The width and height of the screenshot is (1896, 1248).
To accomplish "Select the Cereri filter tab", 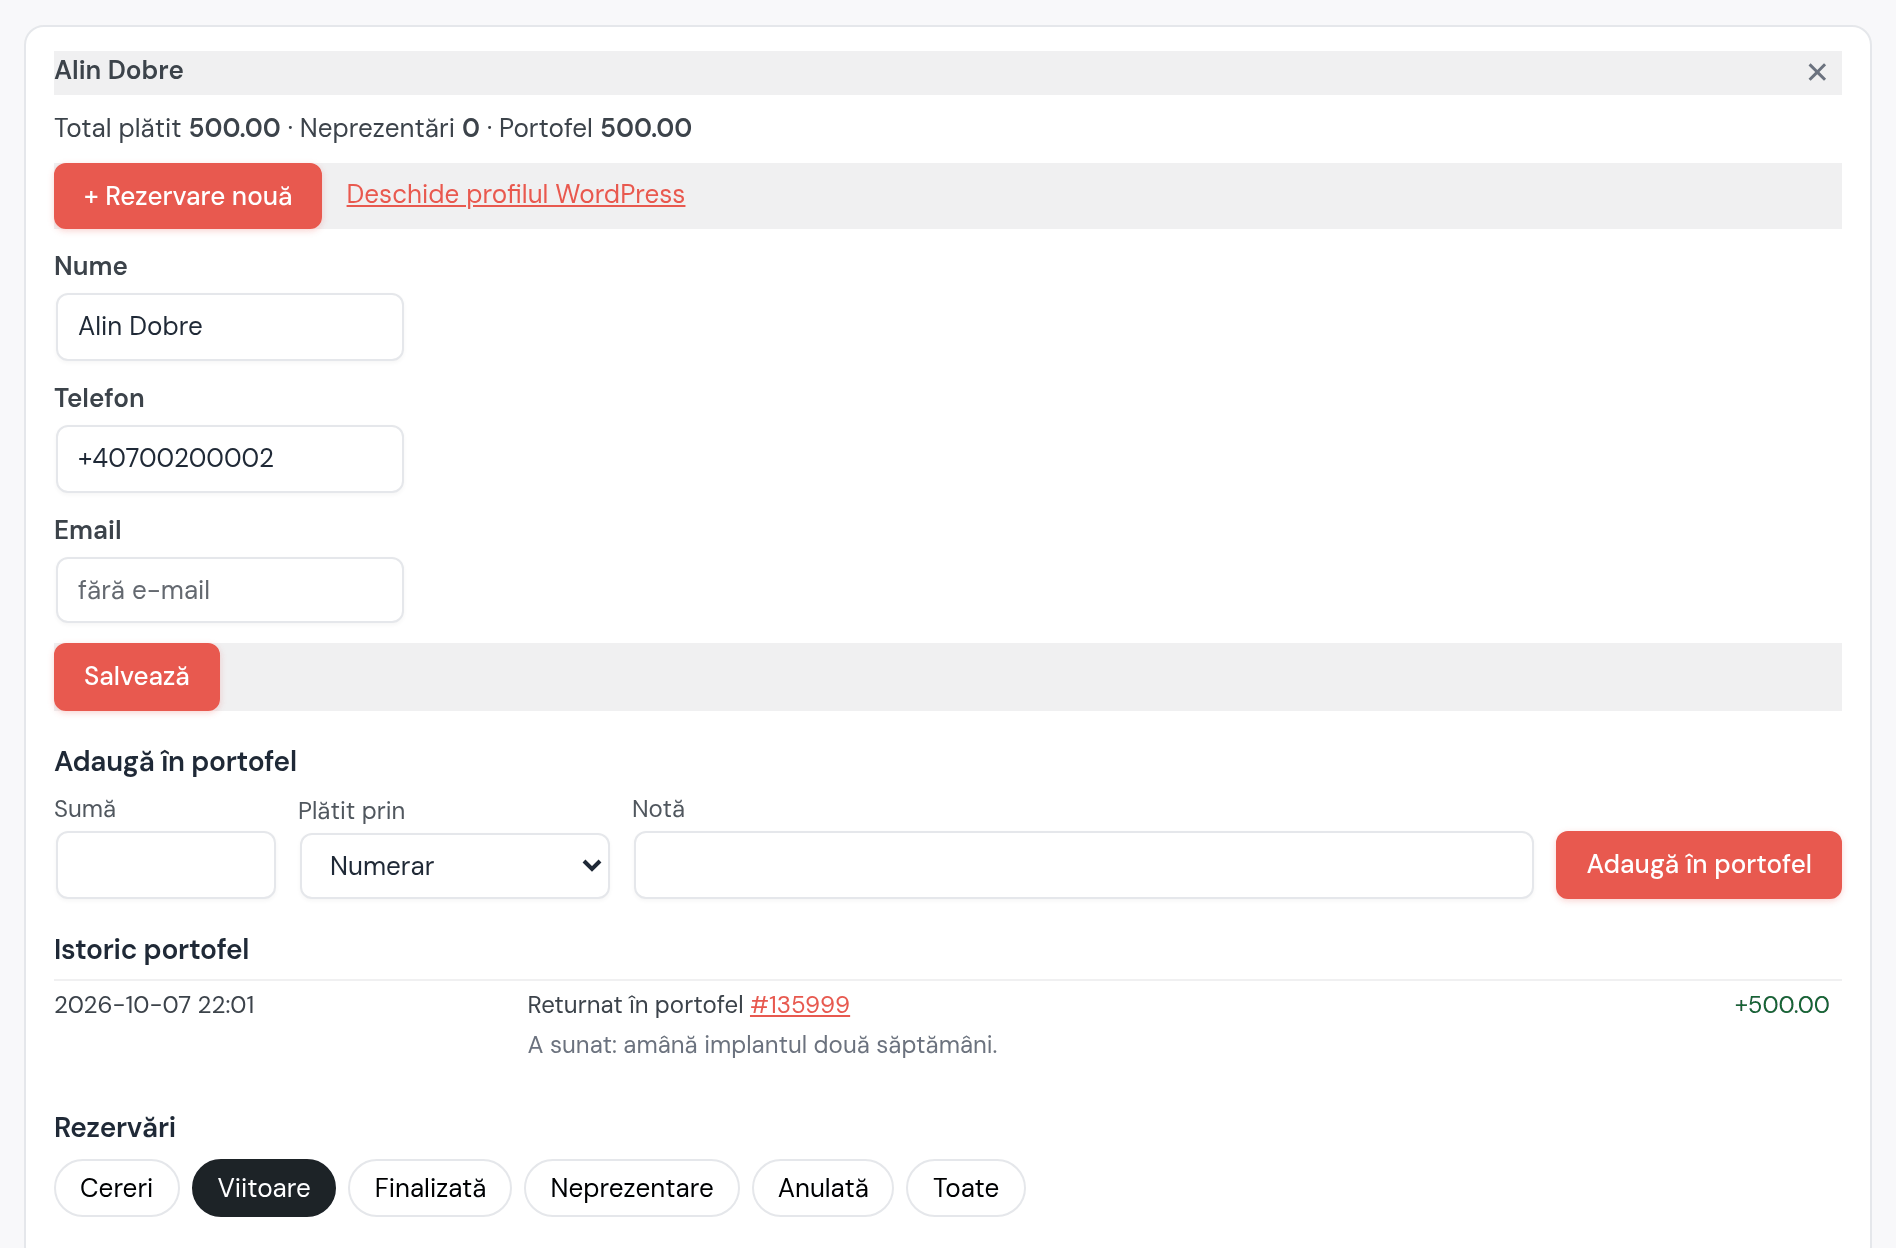I will click(117, 1188).
